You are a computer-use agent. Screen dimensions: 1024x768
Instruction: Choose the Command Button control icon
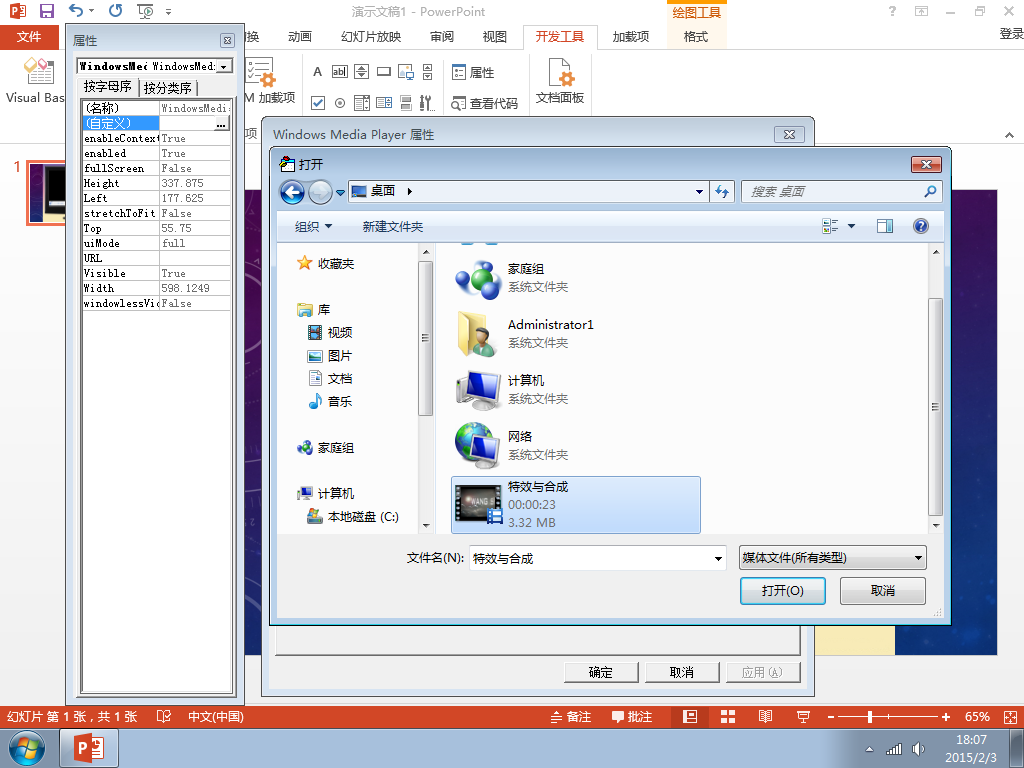pos(384,72)
